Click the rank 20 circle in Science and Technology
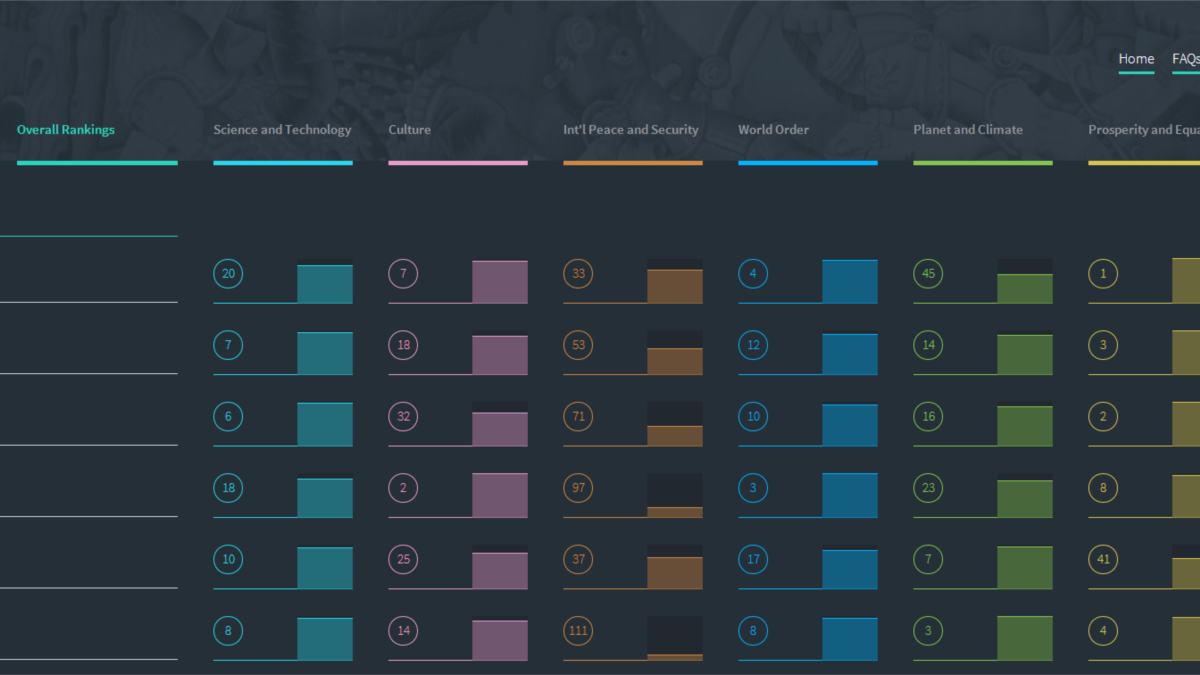The width and height of the screenshot is (1200, 675). [x=228, y=274]
